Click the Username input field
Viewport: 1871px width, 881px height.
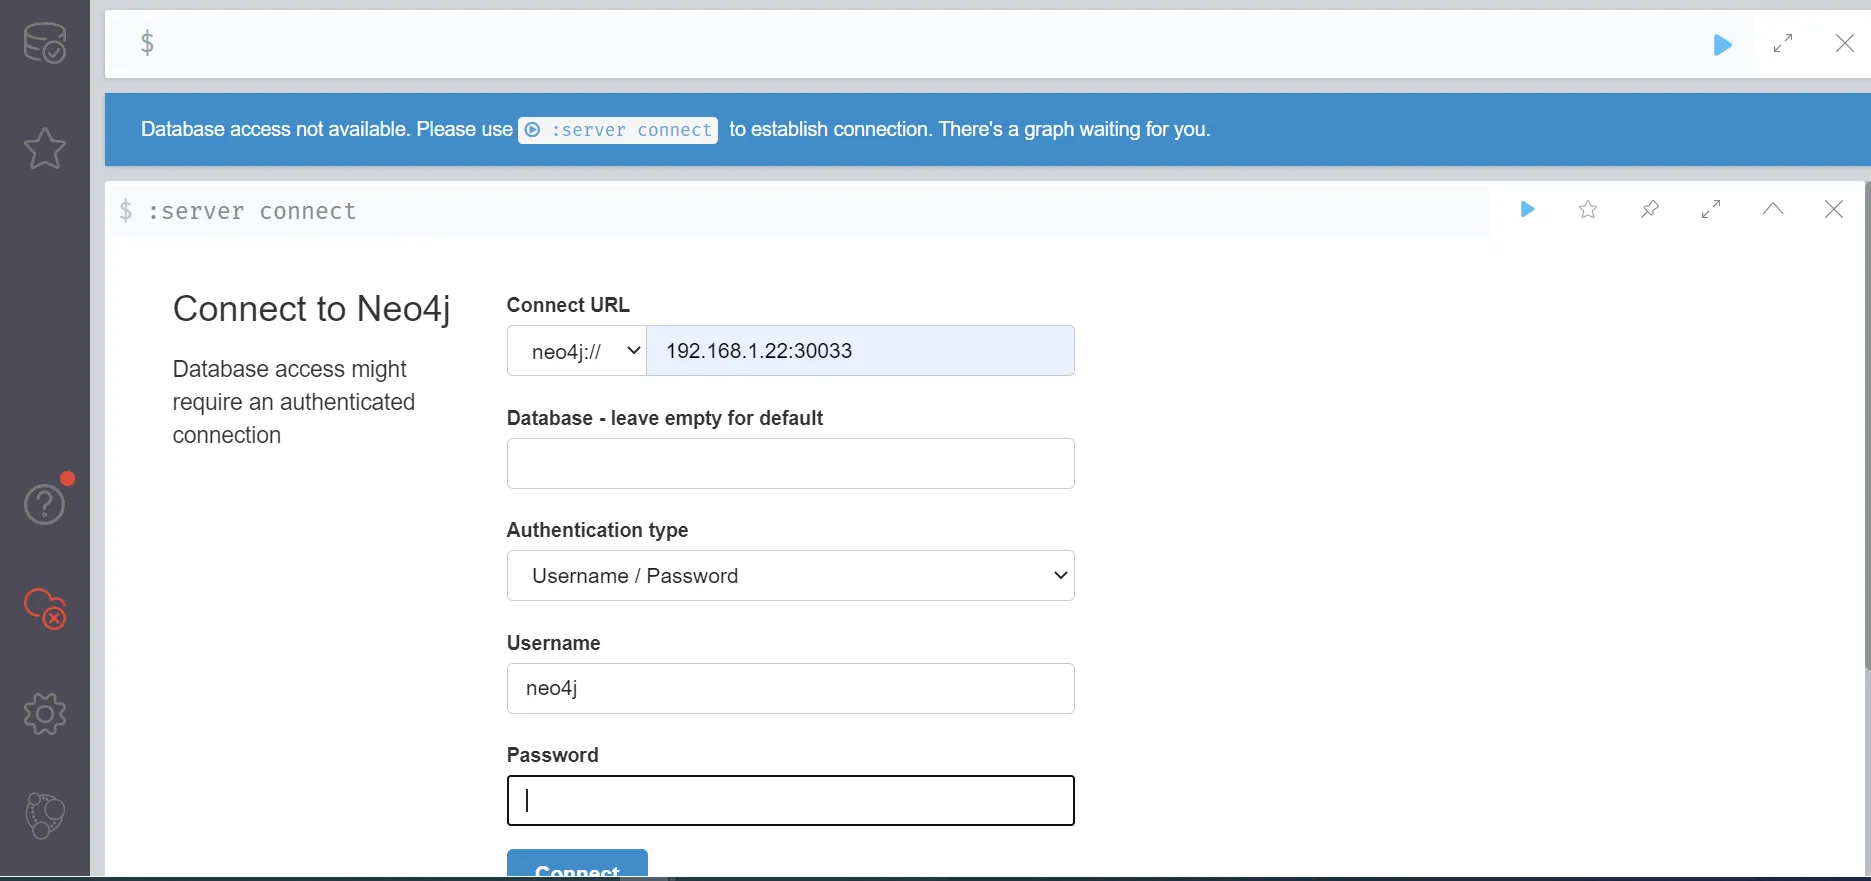tap(791, 688)
